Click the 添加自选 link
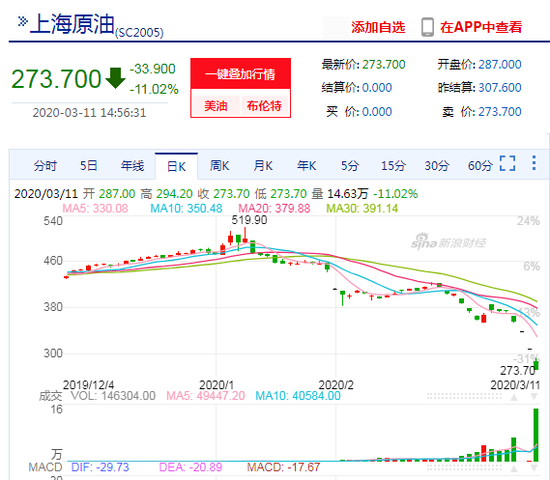This screenshot has height=480, width=550. coord(378,27)
